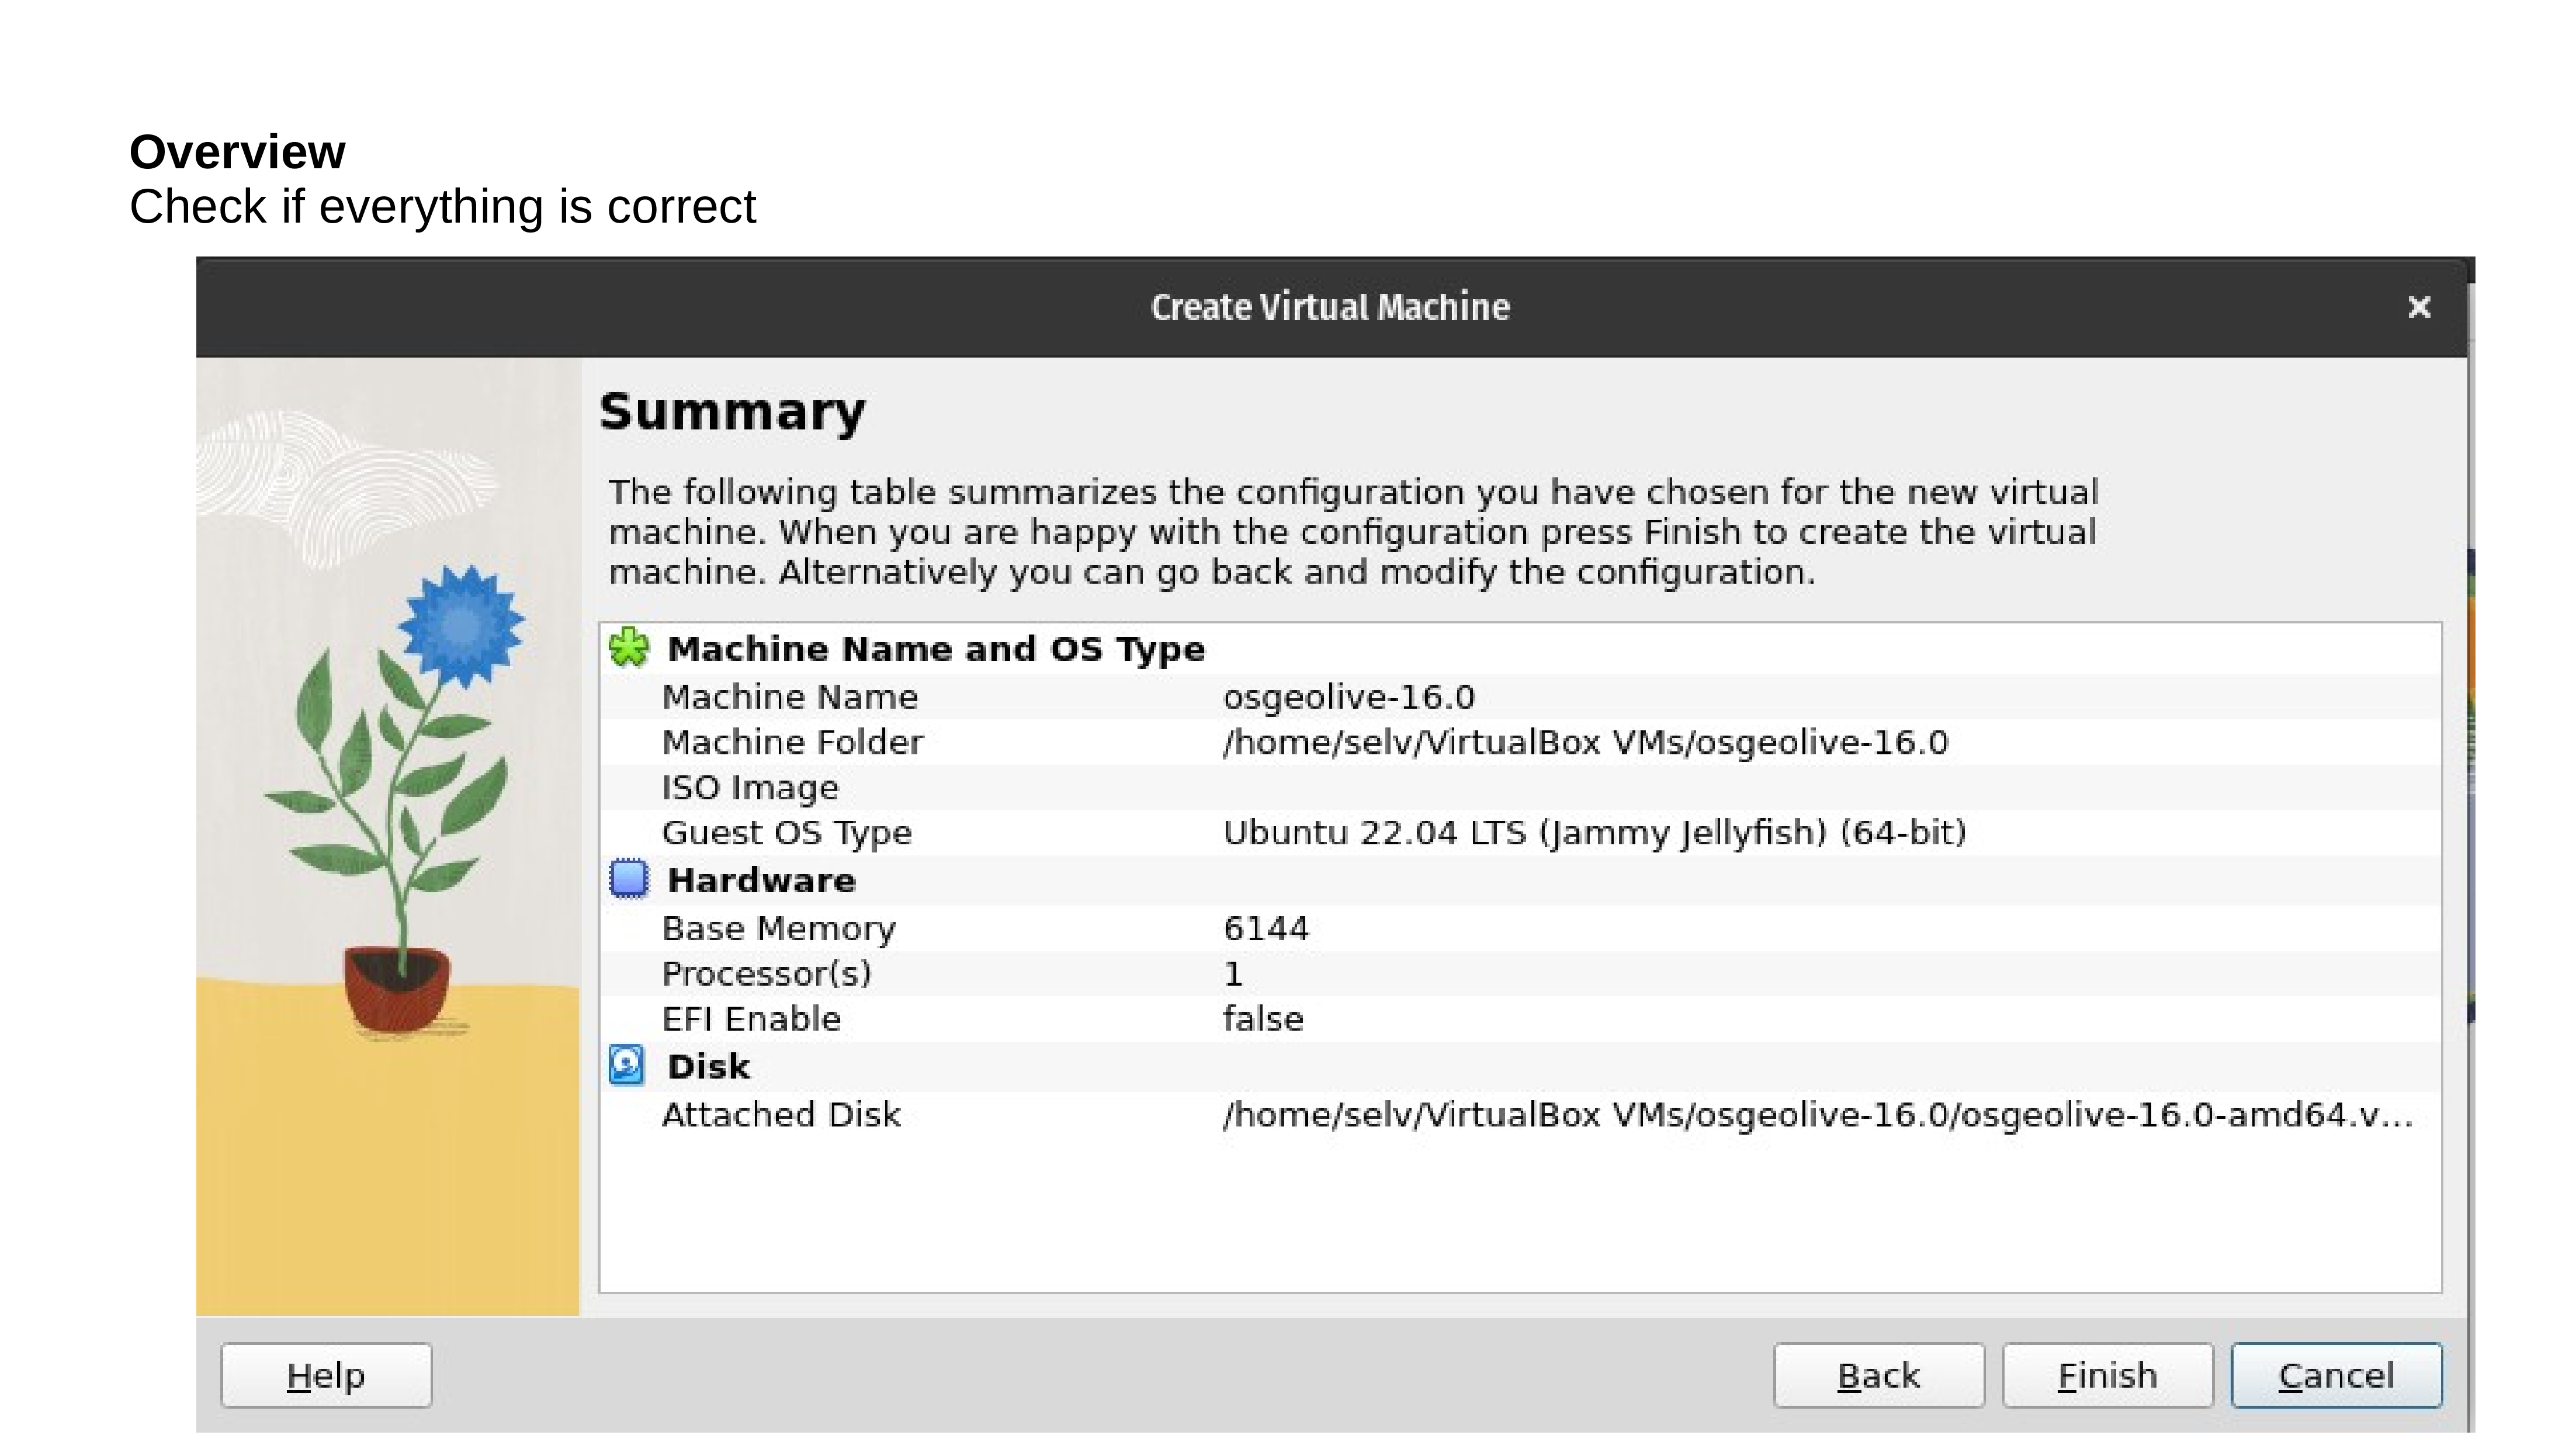Close the Create Virtual Machine dialog
This screenshot has width=2576, height=1449.
point(2419,307)
